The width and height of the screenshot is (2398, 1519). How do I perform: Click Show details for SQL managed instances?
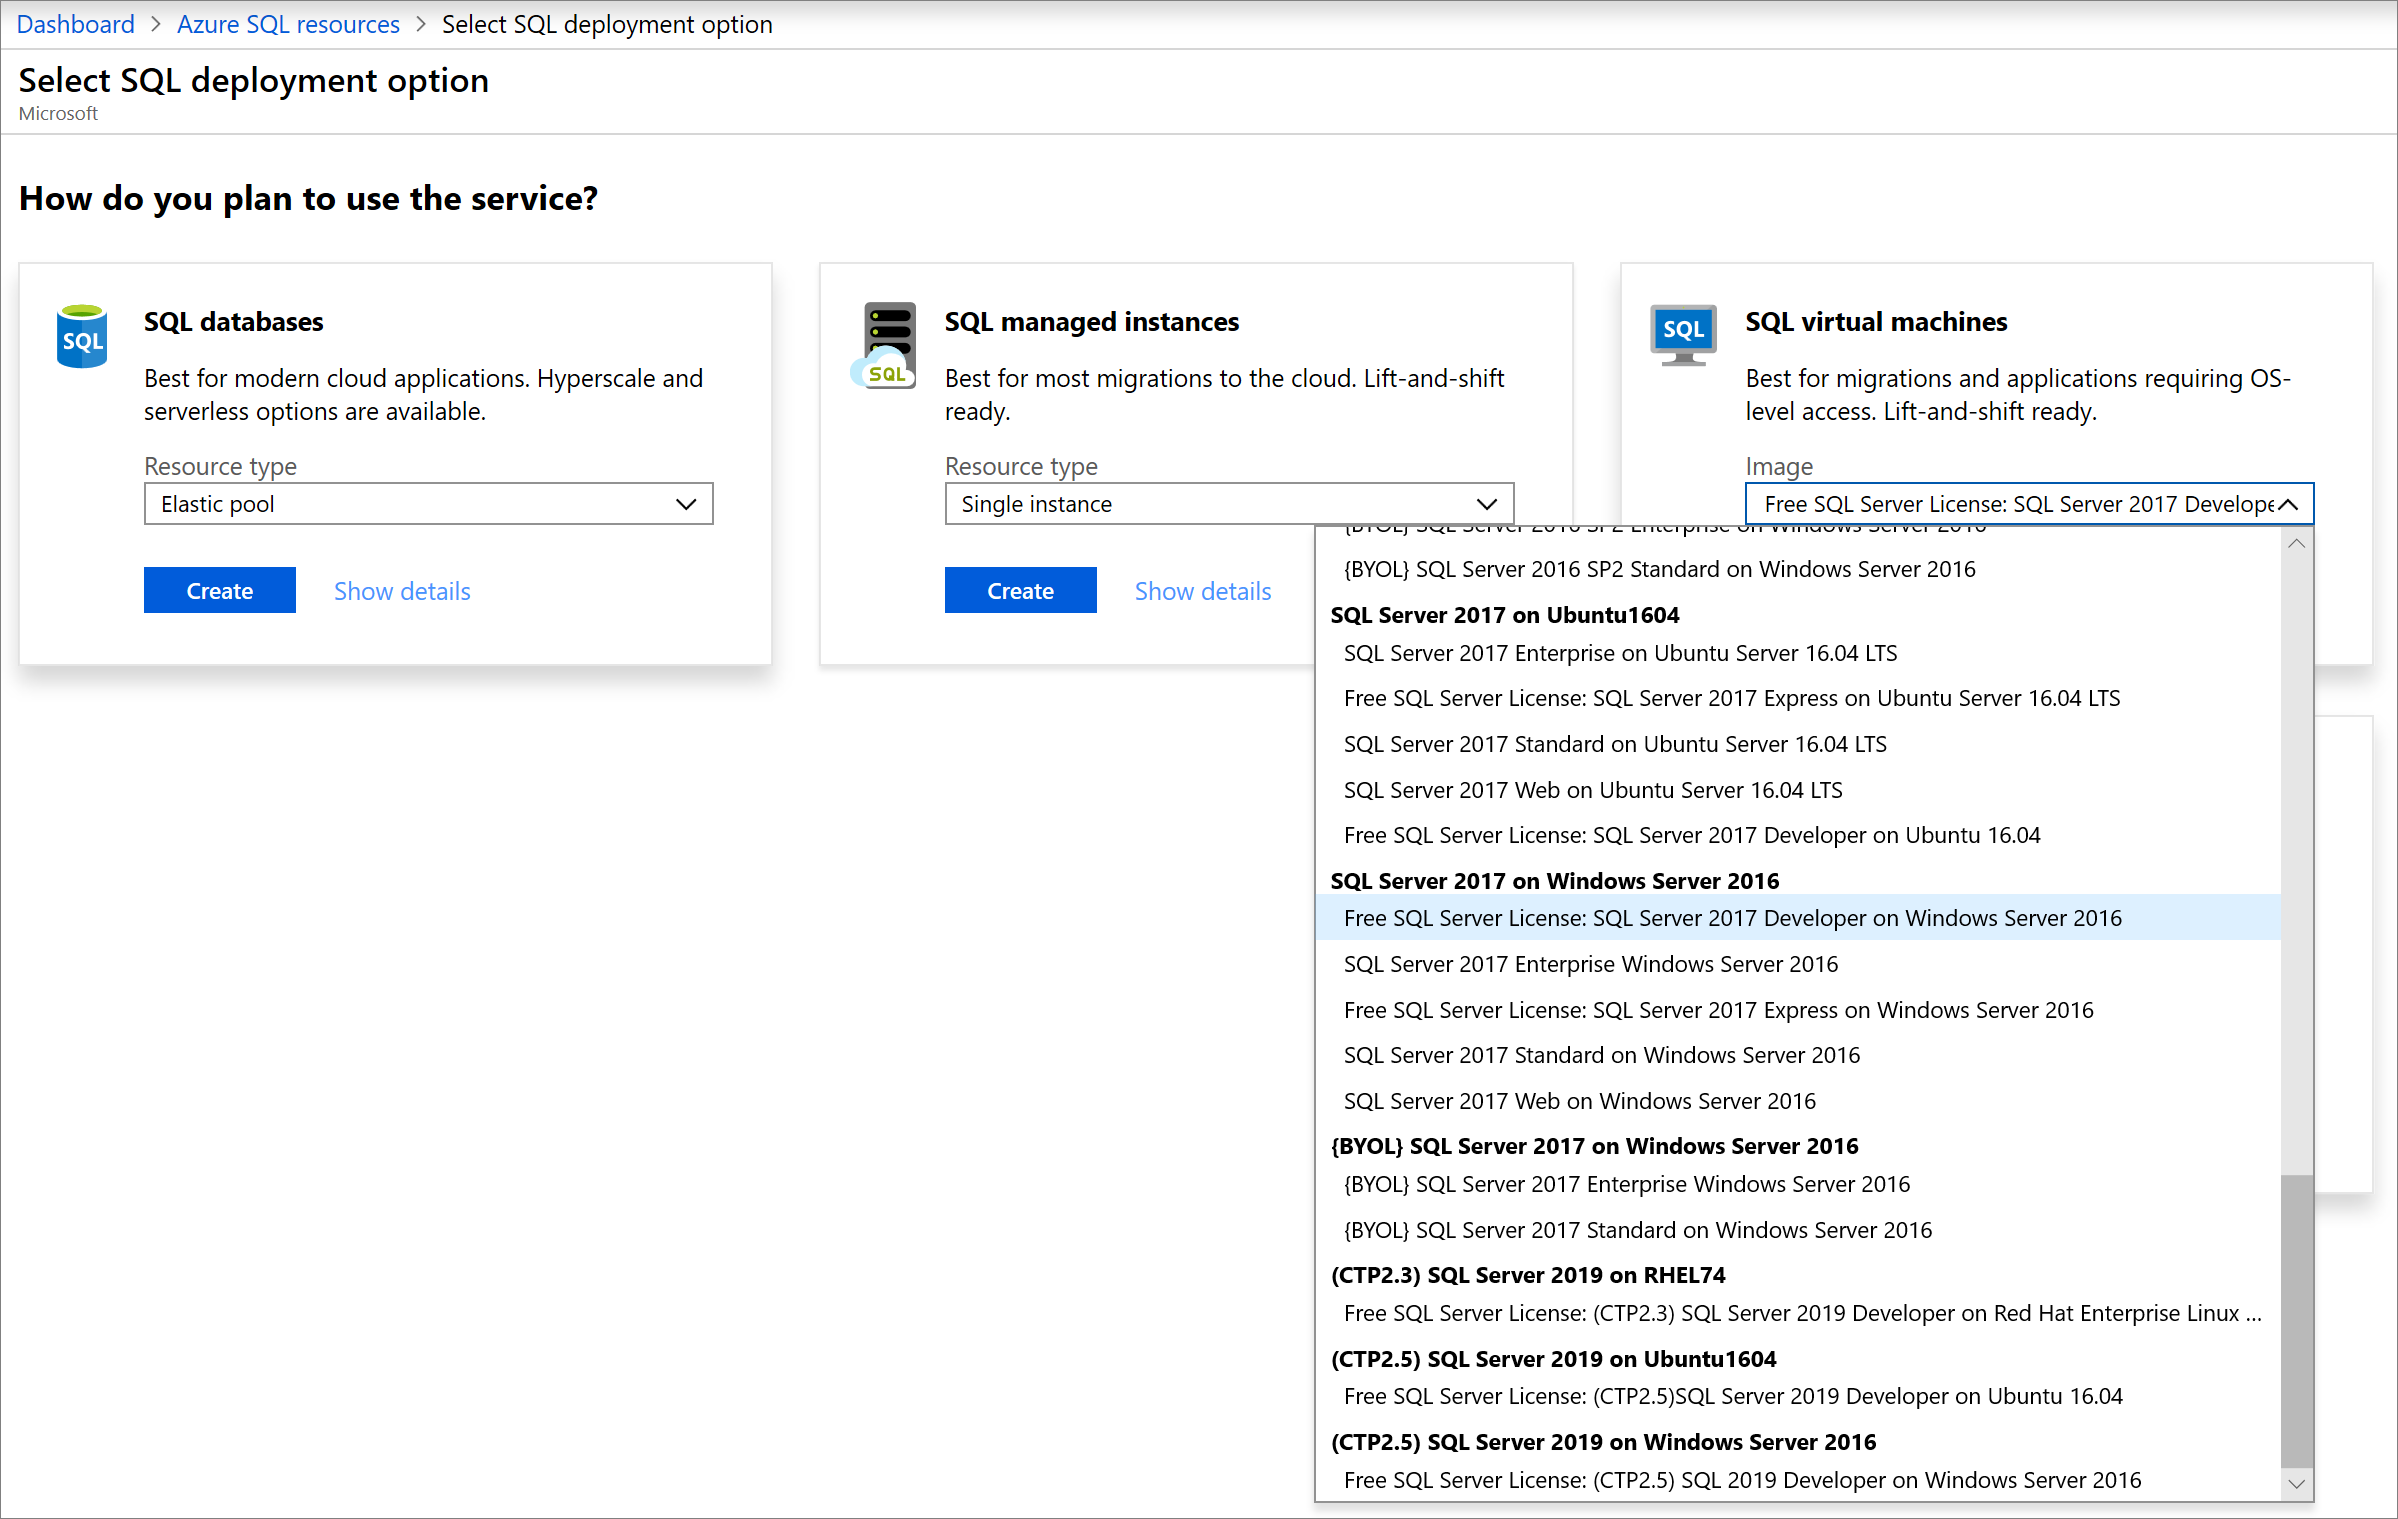[x=1202, y=589]
